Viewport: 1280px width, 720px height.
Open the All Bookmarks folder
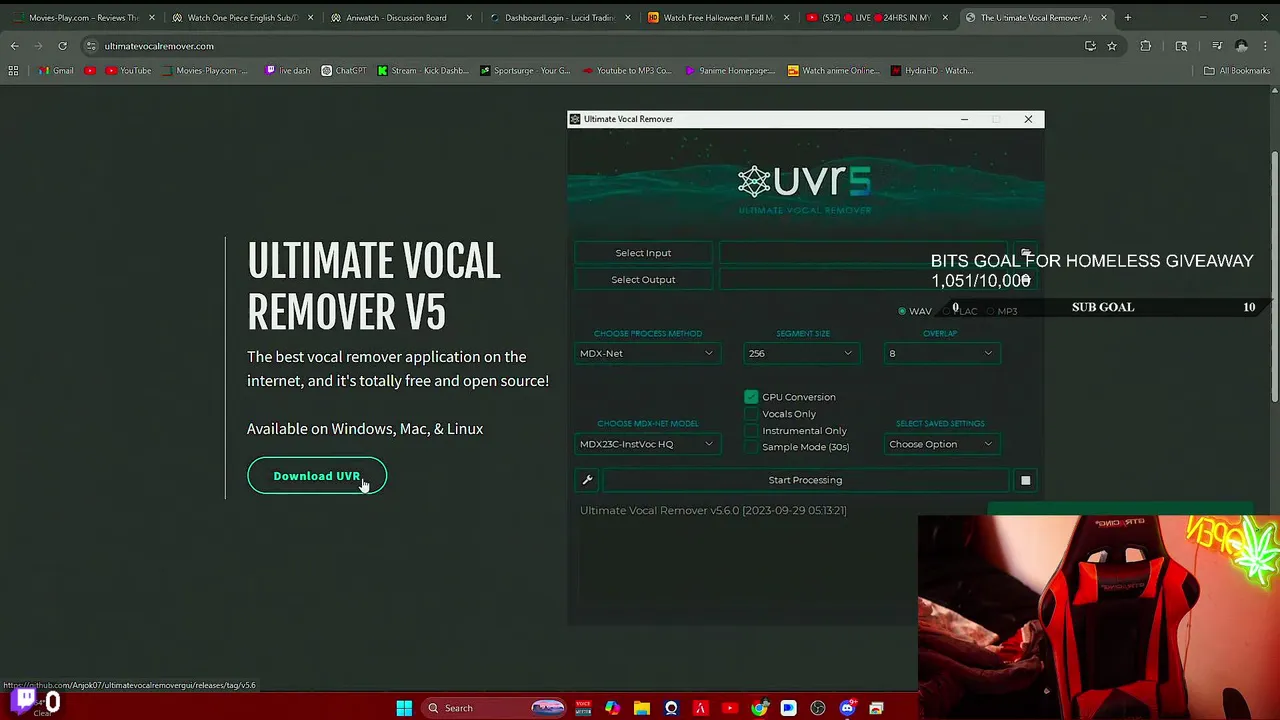point(1237,71)
